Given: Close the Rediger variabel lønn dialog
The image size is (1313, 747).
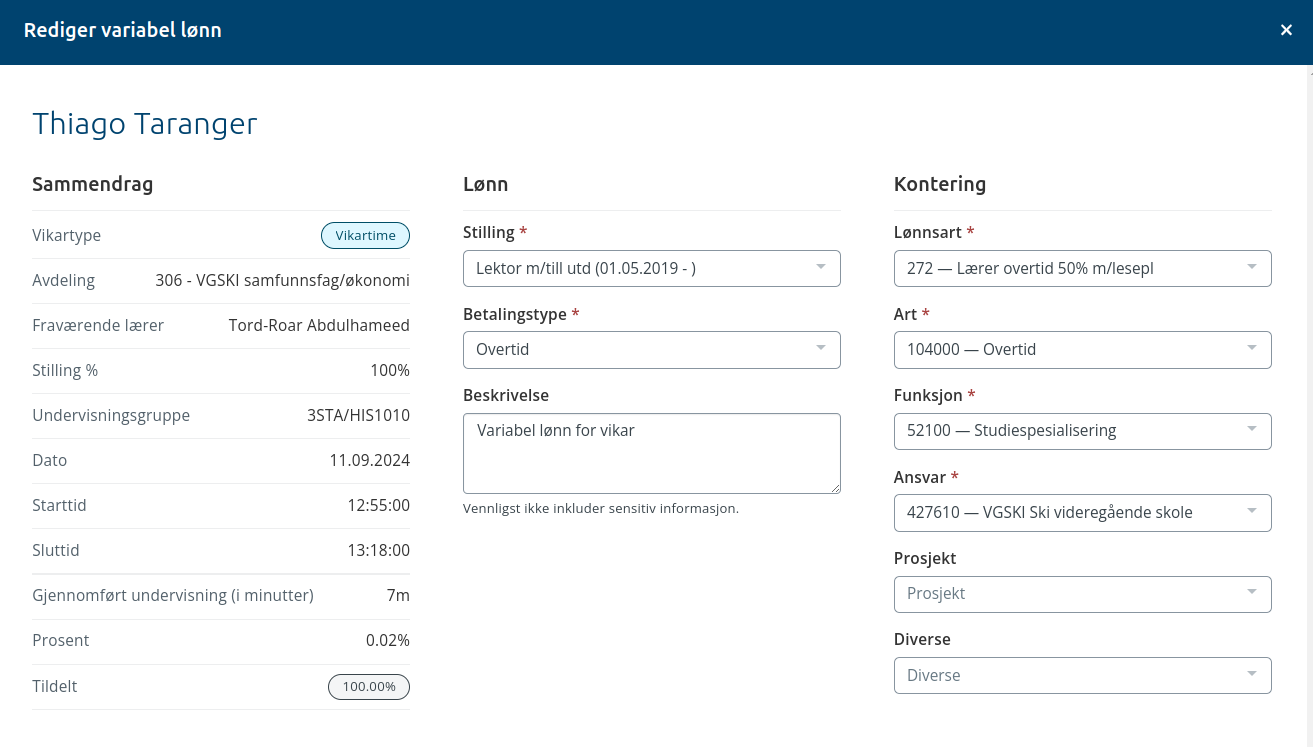Looking at the screenshot, I should [x=1286, y=30].
